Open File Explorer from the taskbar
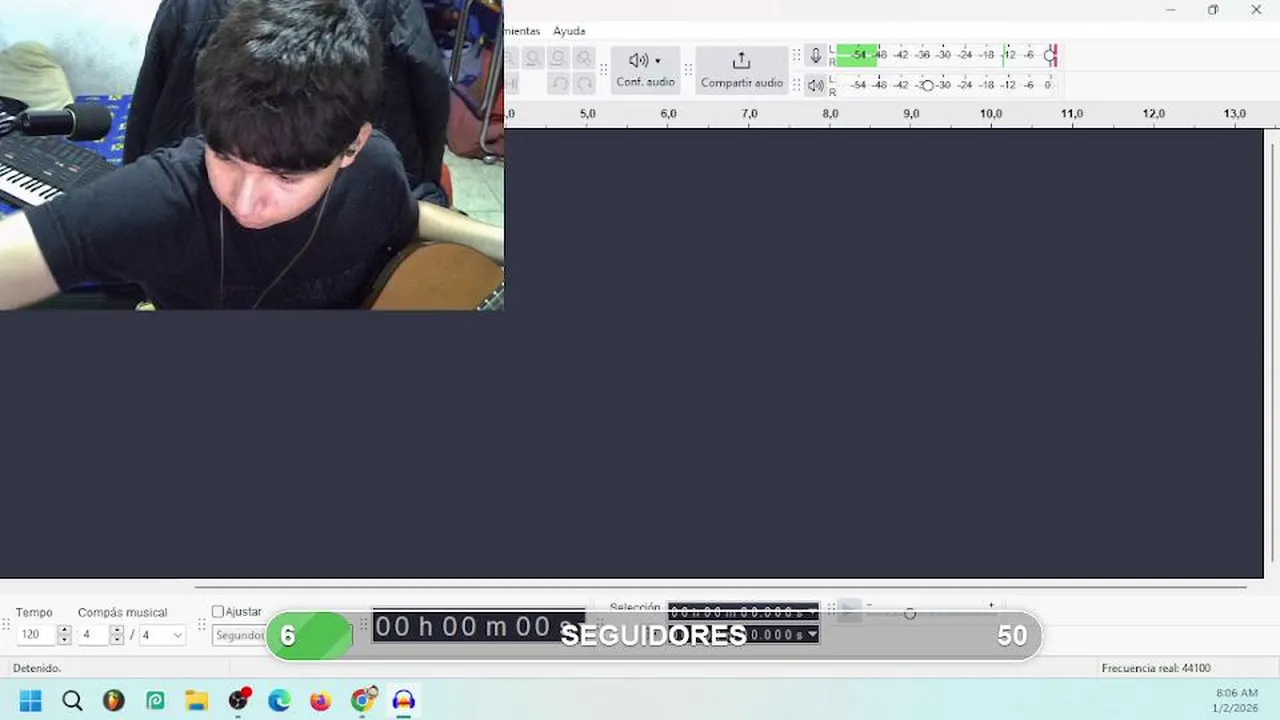The width and height of the screenshot is (1280, 720). 196,701
